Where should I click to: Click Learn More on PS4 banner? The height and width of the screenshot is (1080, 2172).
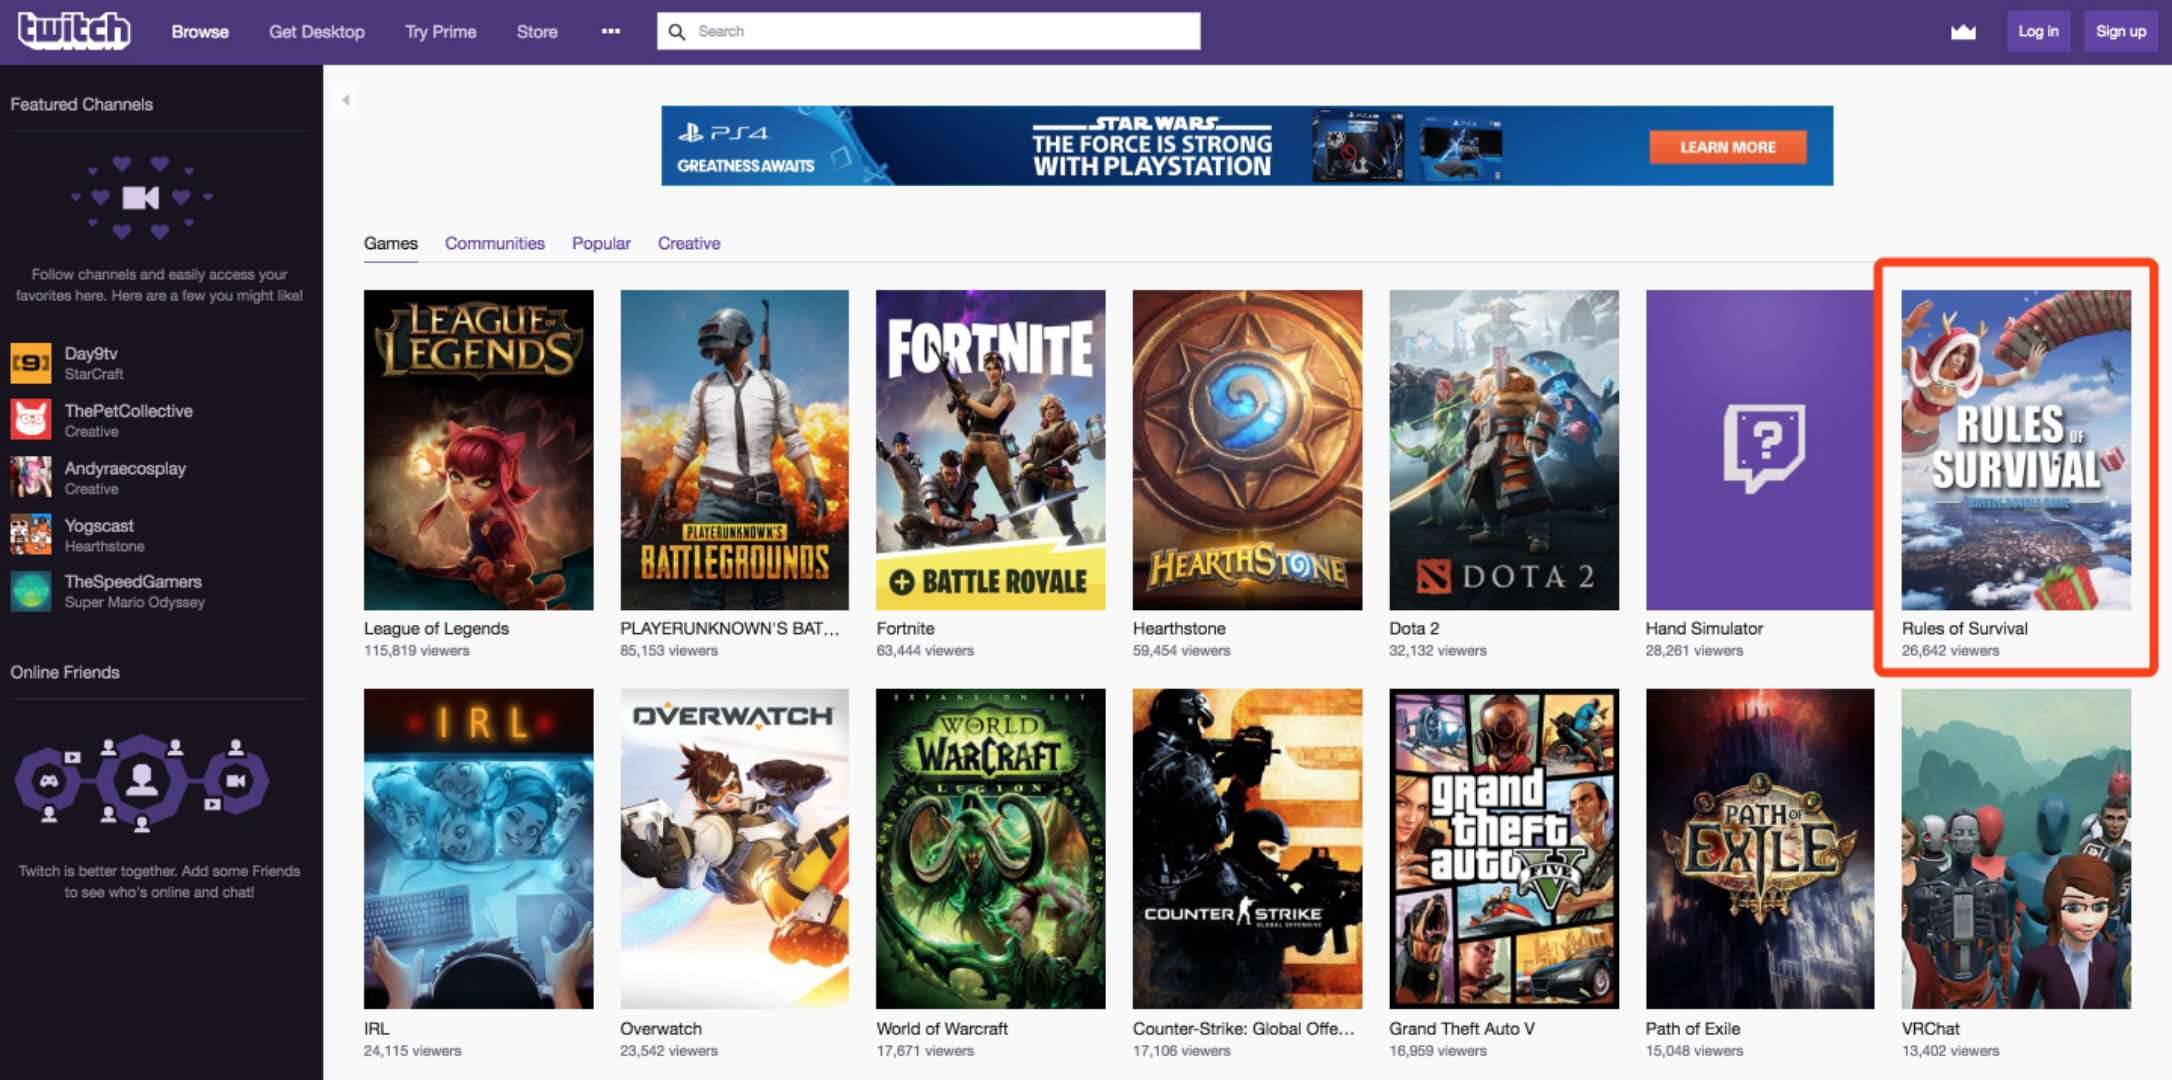1727,147
